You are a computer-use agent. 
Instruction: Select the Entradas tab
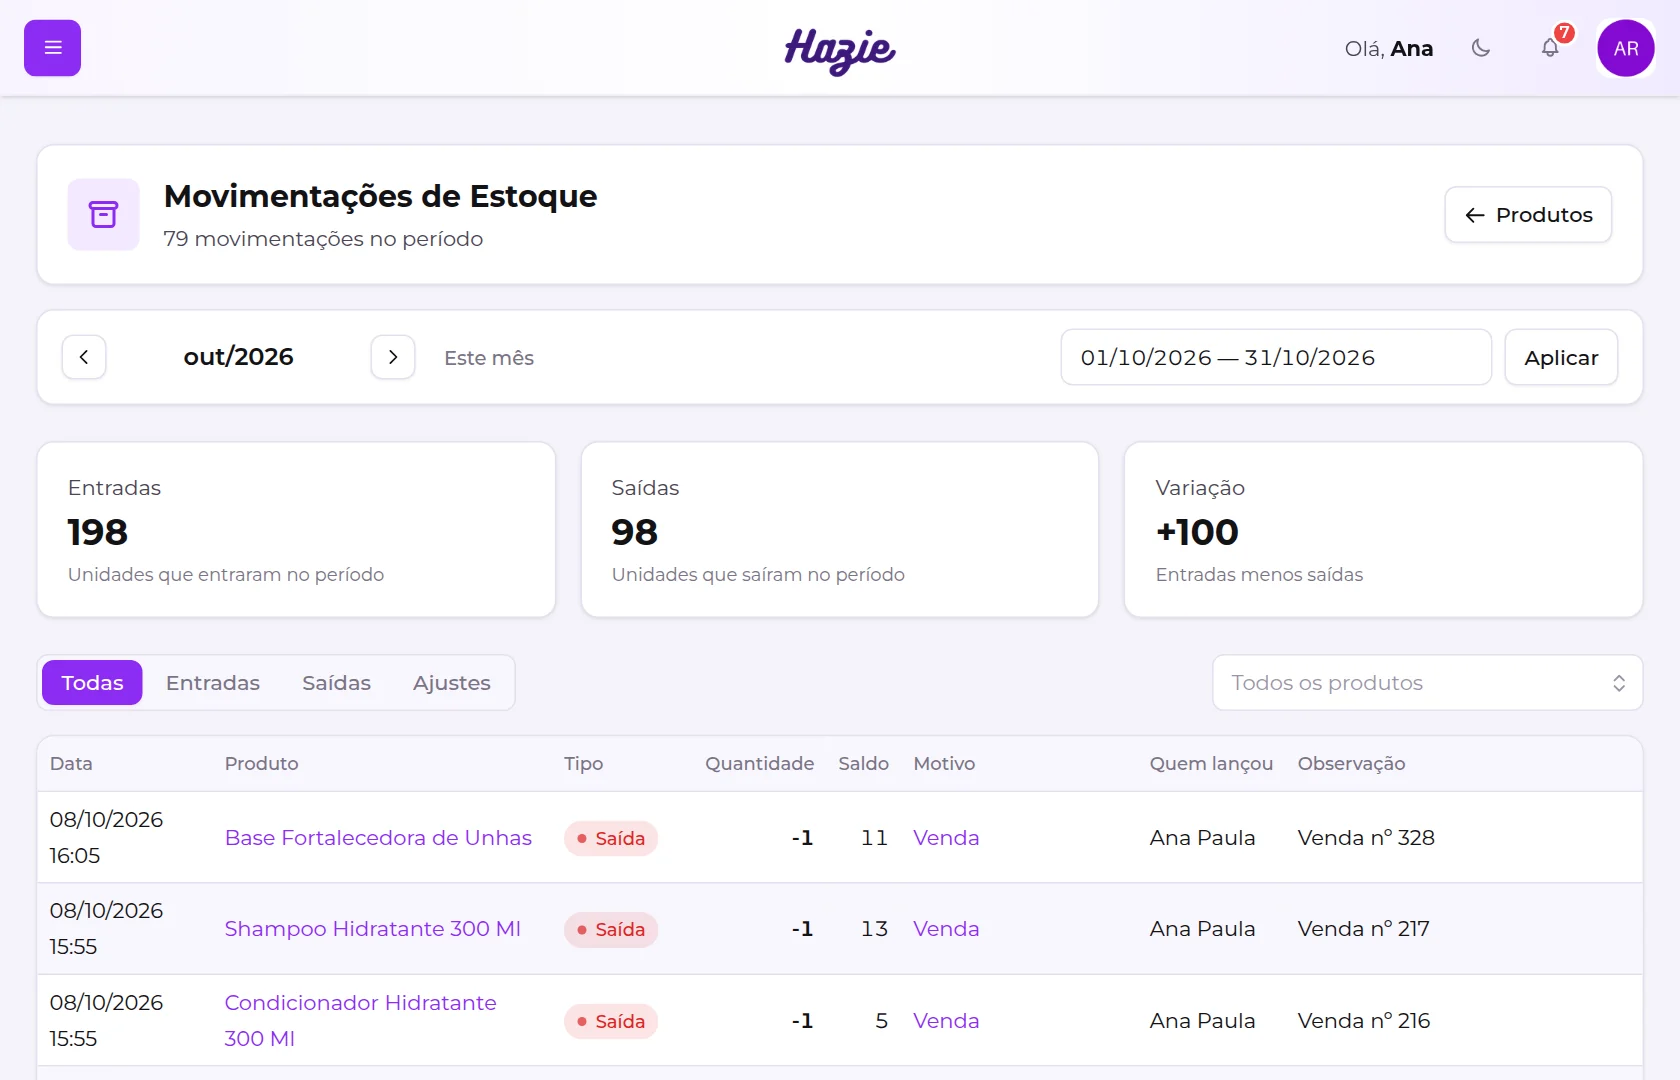pyautogui.click(x=213, y=683)
